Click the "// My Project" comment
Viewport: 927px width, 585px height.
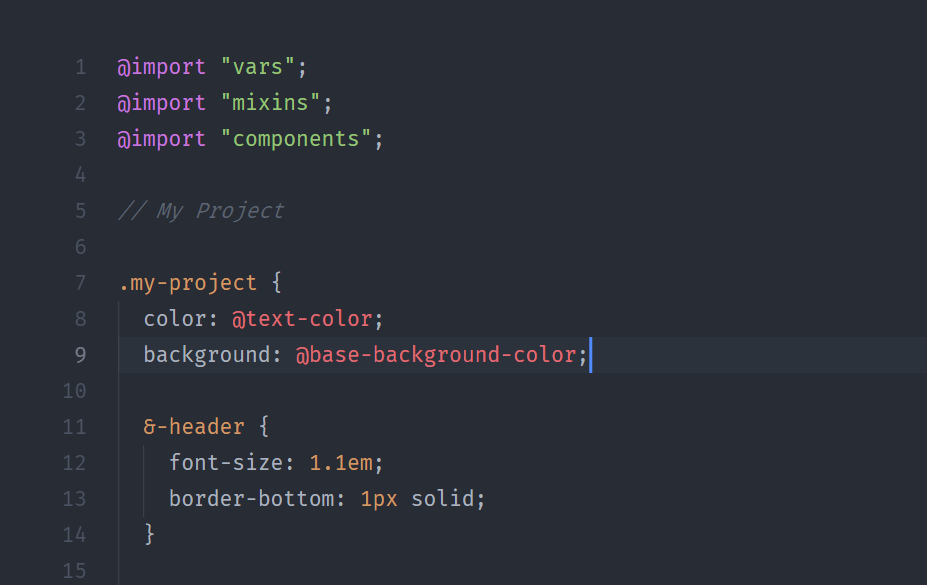[x=201, y=211]
